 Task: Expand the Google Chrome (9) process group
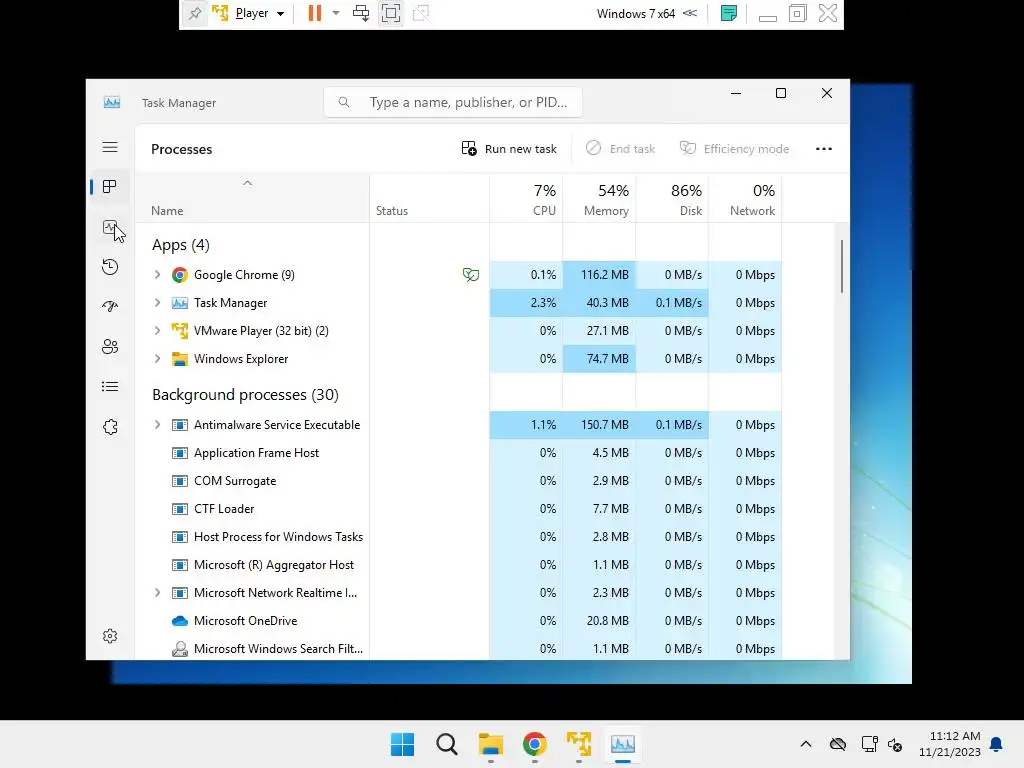point(157,275)
